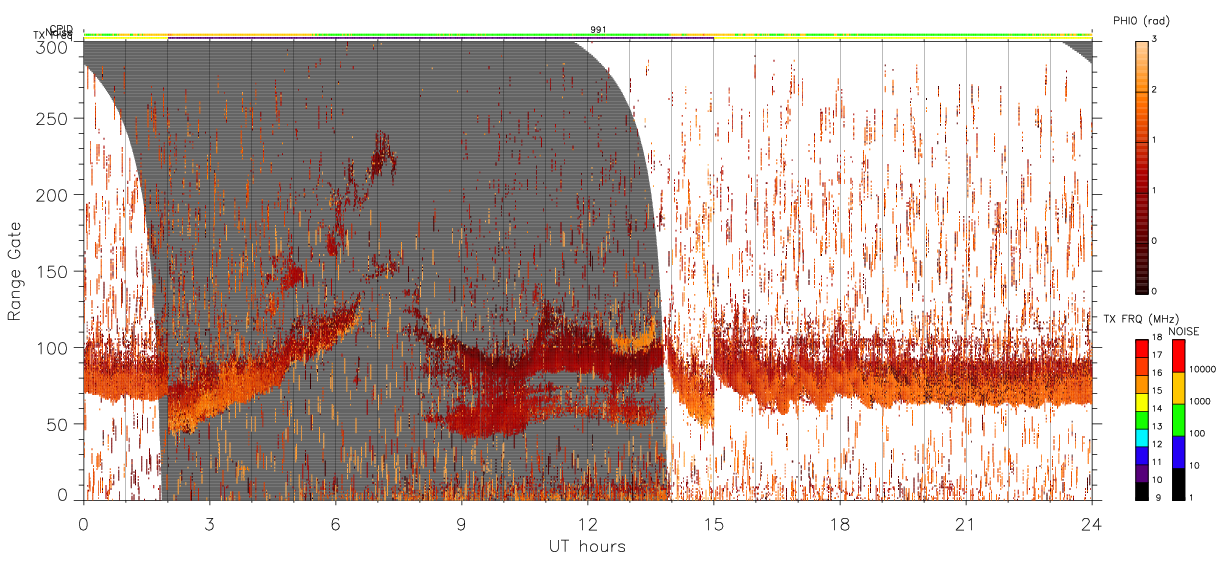Click the pale top segment of PHI0 colorbar
This screenshot has height=567, width=1228.
point(1142,66)
